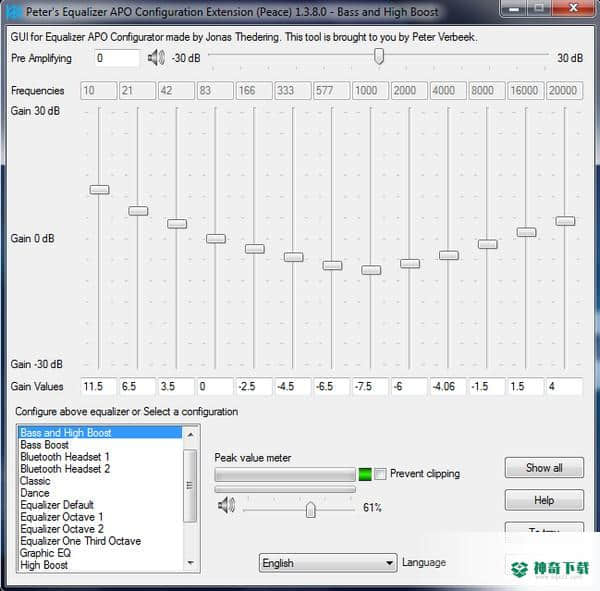Image resolution: width=600 pixels, height=591 pixels.
Task: Click the first gain field showing 6.5
Action: click(x=137, y=386)
